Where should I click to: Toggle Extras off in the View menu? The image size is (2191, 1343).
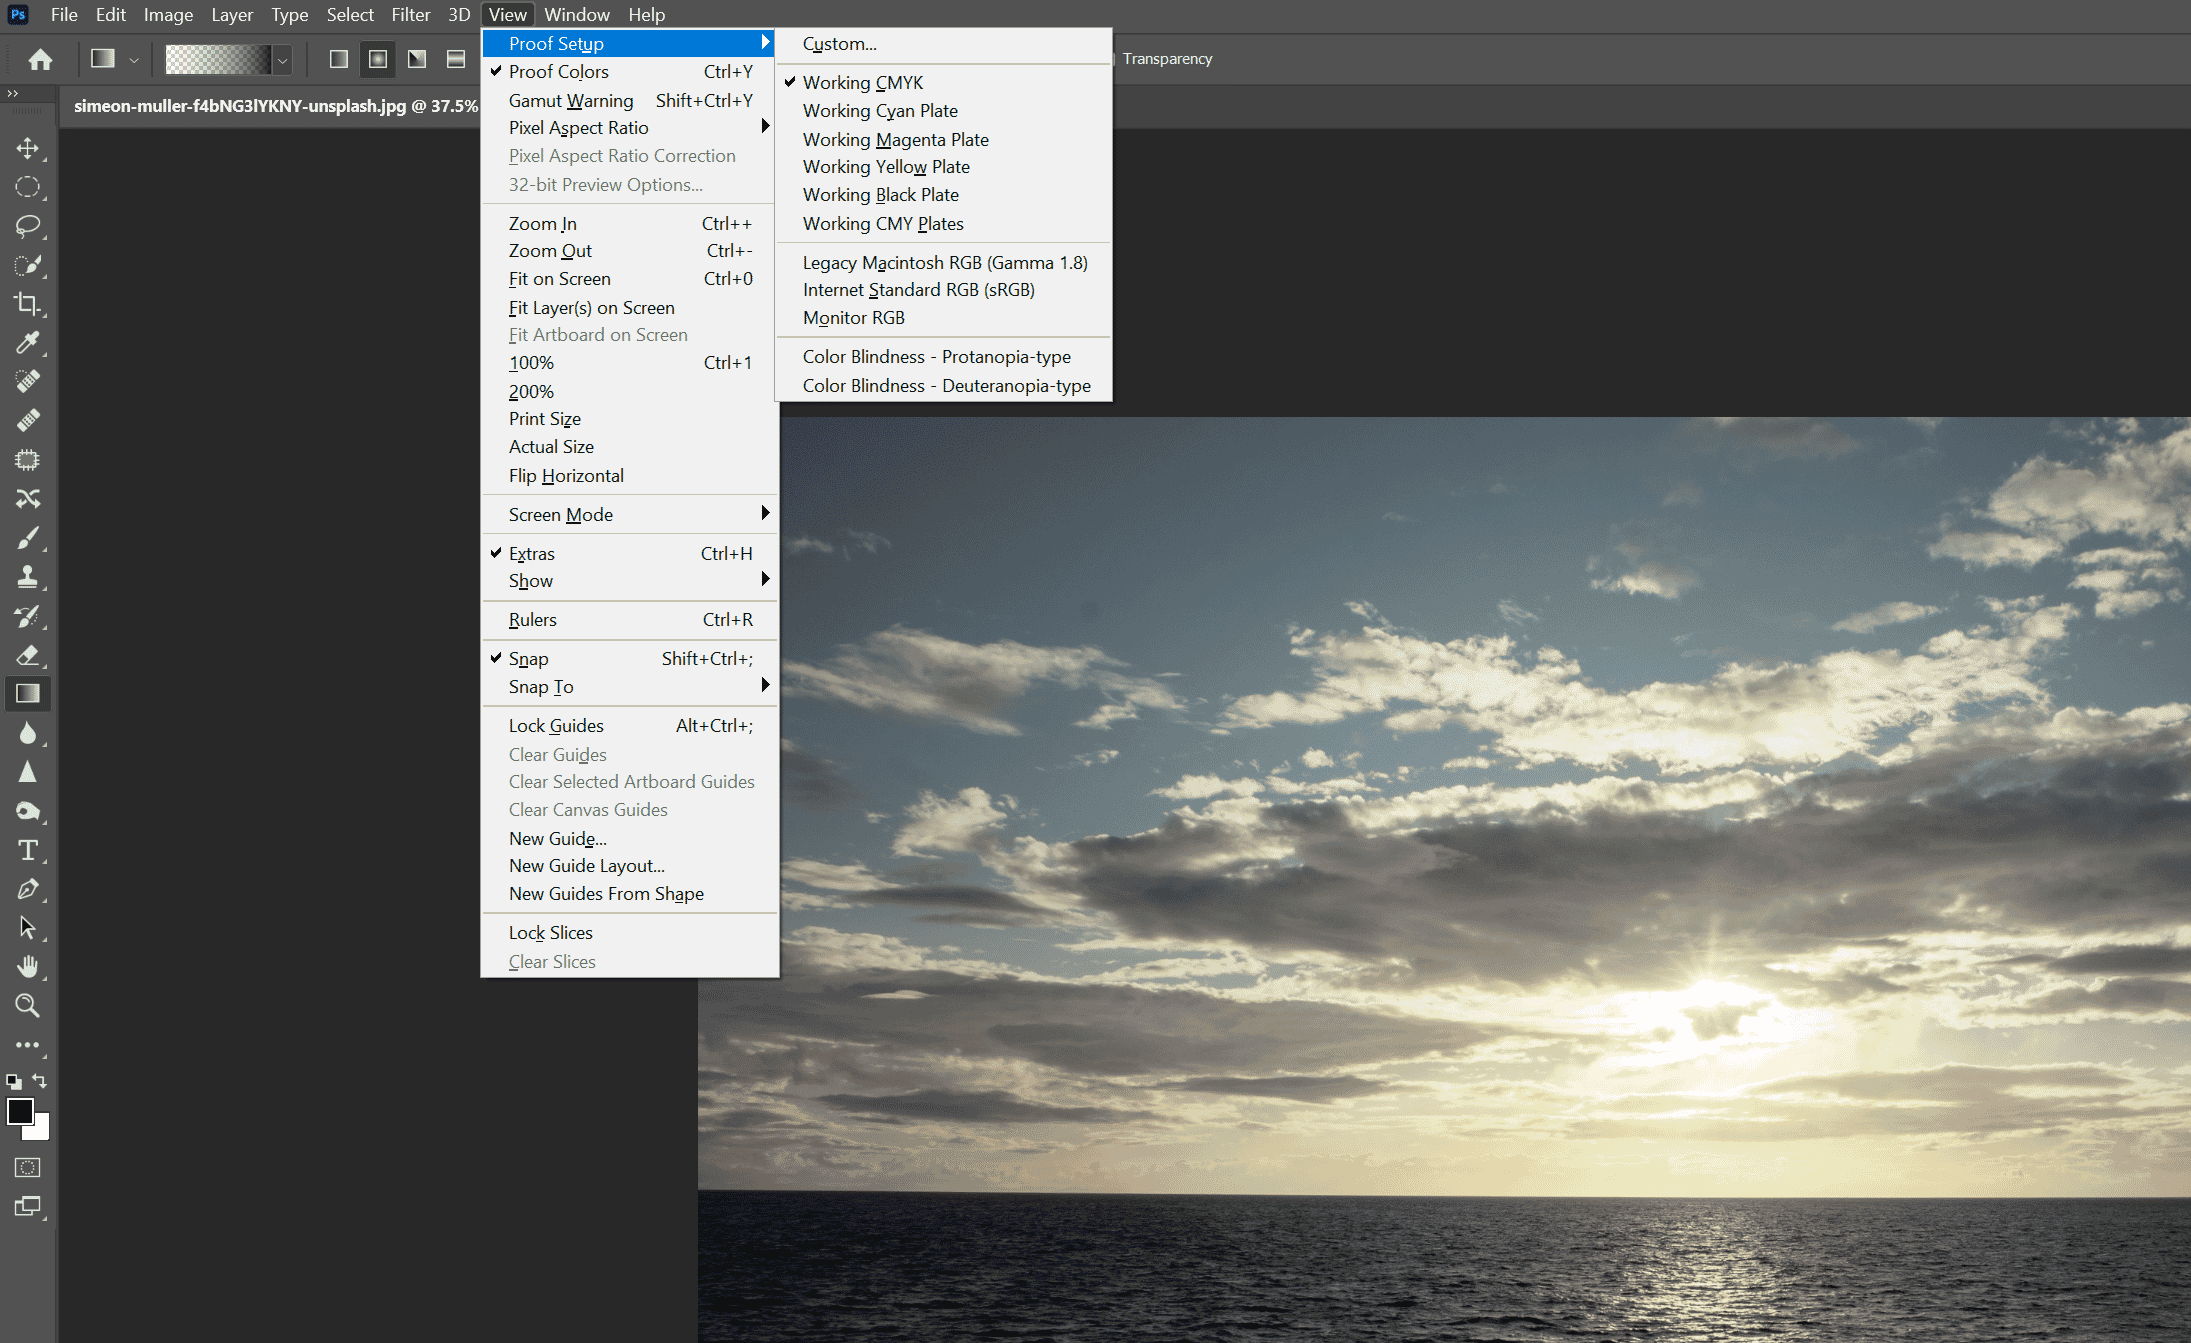click(x=532, y=553)
